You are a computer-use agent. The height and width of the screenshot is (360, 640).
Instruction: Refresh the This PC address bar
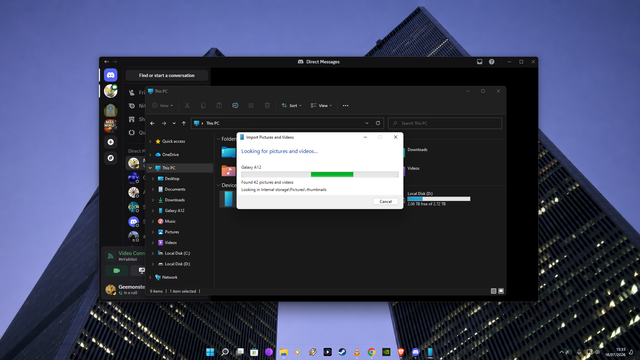point(378,123)
